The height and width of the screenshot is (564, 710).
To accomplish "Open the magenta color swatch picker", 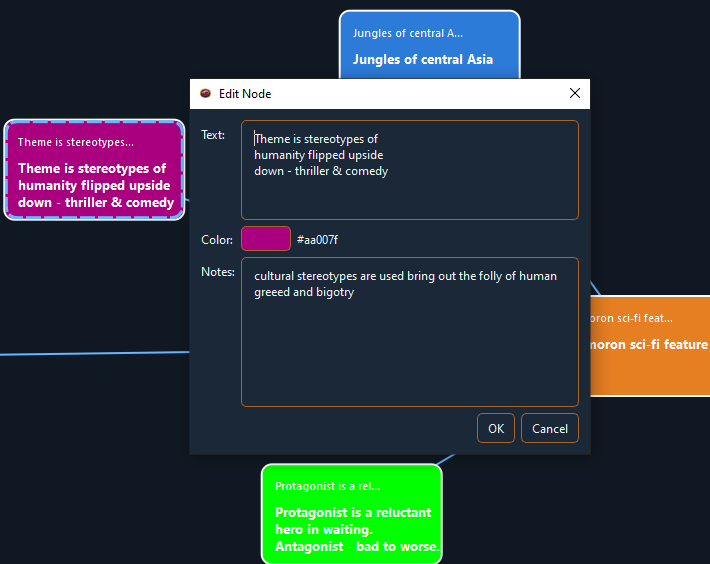I will tap(266, 239).
